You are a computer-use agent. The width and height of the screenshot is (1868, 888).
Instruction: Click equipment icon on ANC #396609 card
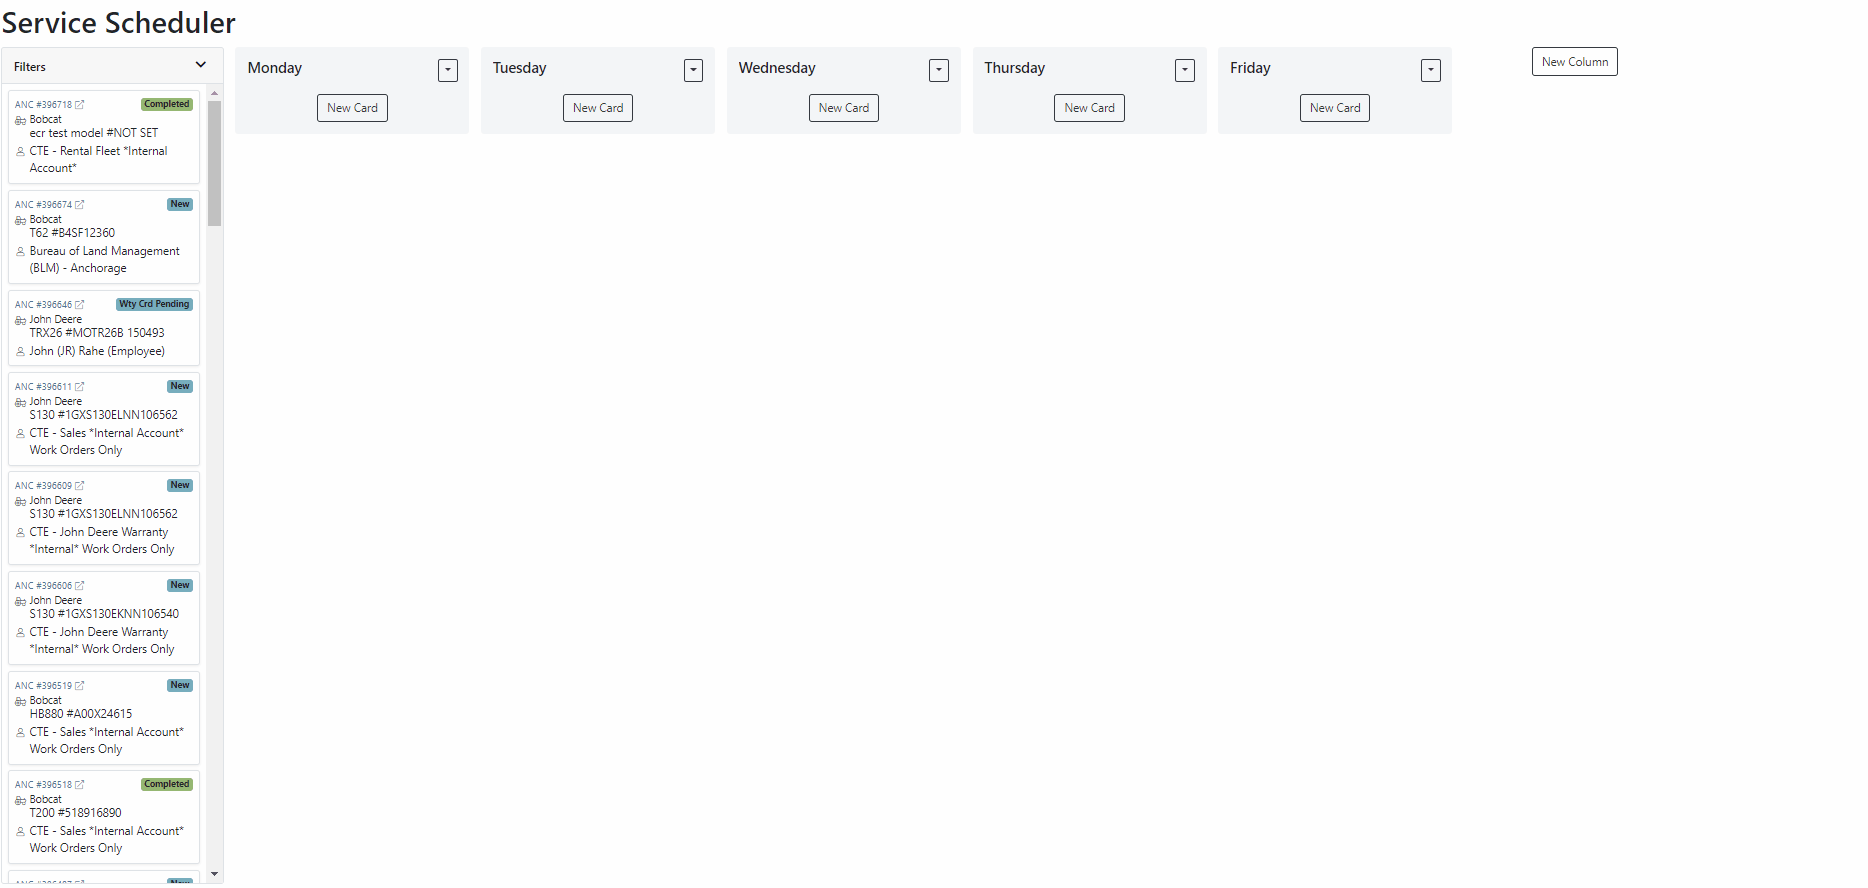point(20,501)
